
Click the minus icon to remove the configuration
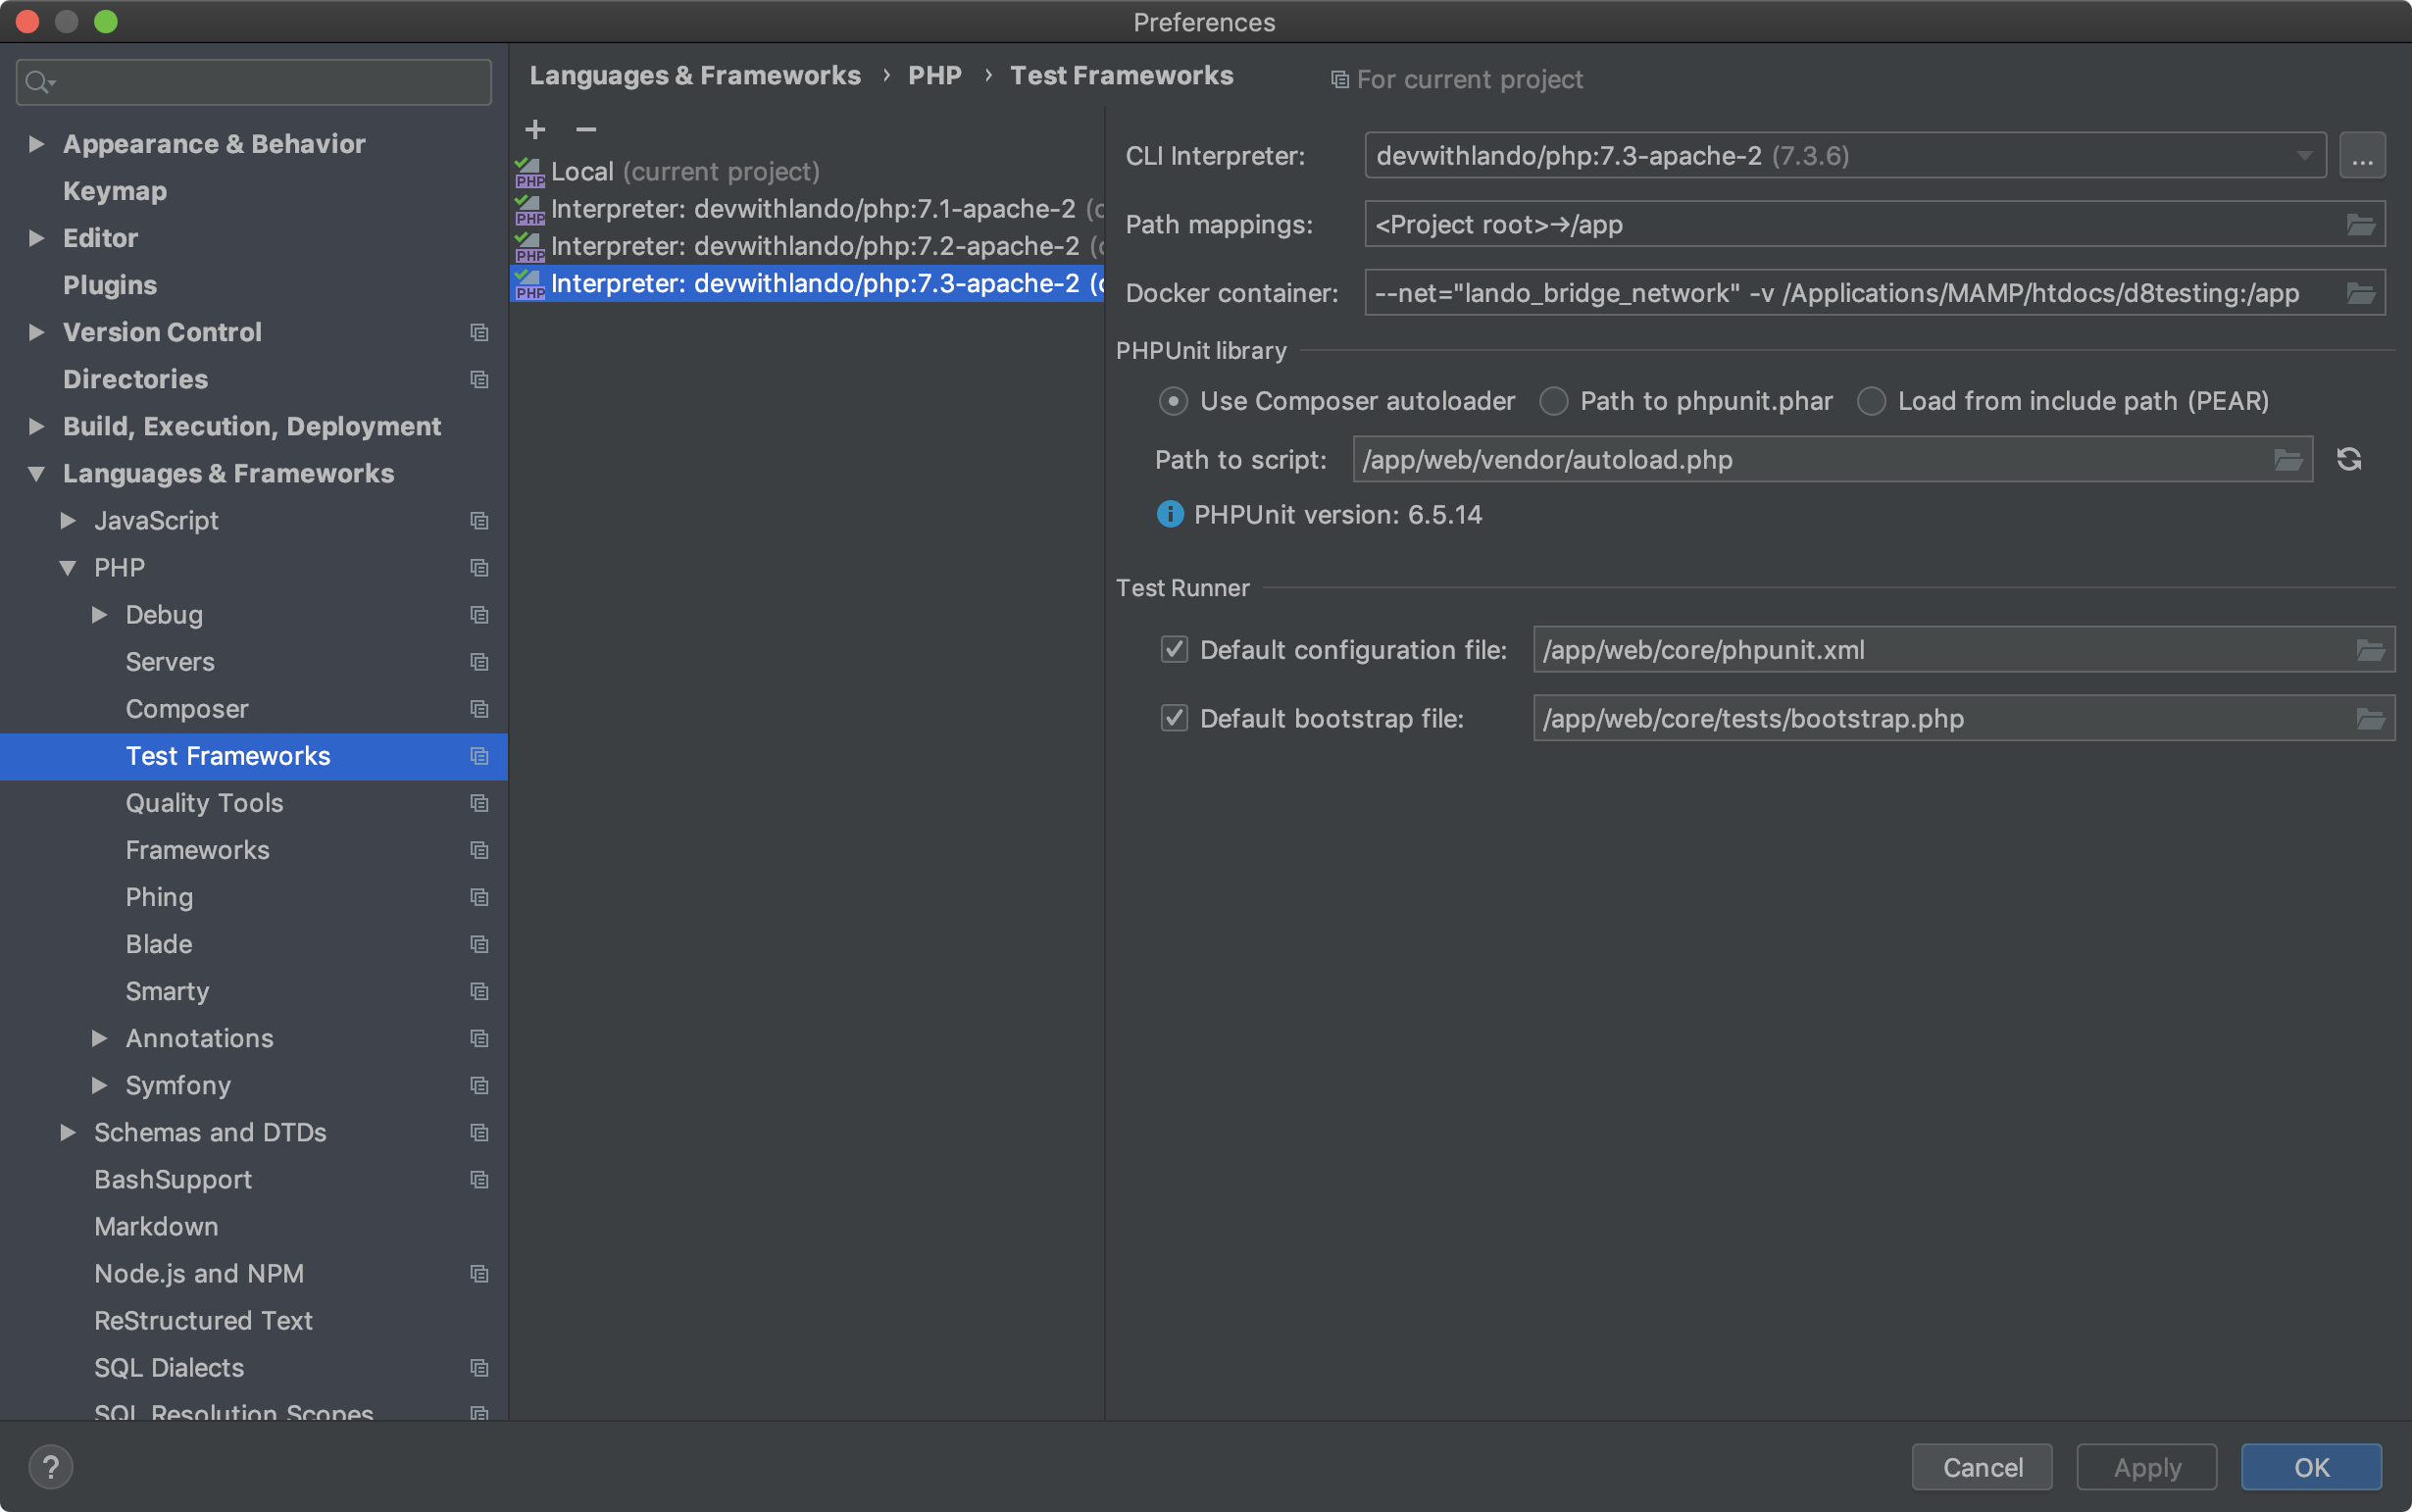click(x=586, y=129)
